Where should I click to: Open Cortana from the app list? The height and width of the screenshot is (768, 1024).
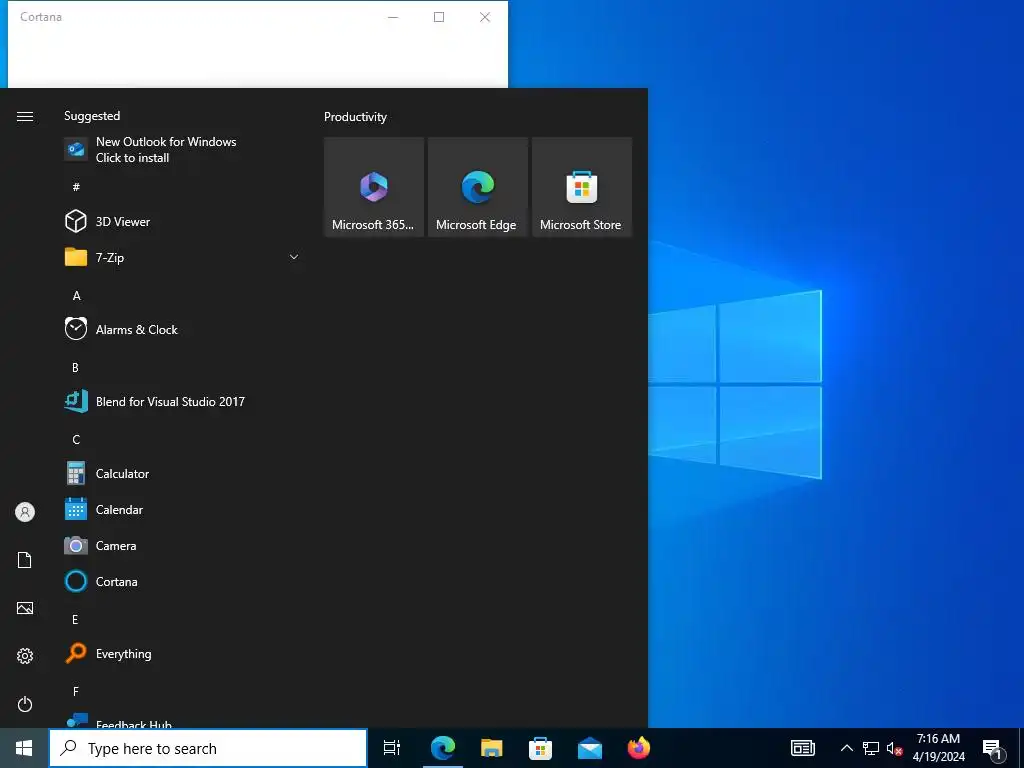click(182, 581)
